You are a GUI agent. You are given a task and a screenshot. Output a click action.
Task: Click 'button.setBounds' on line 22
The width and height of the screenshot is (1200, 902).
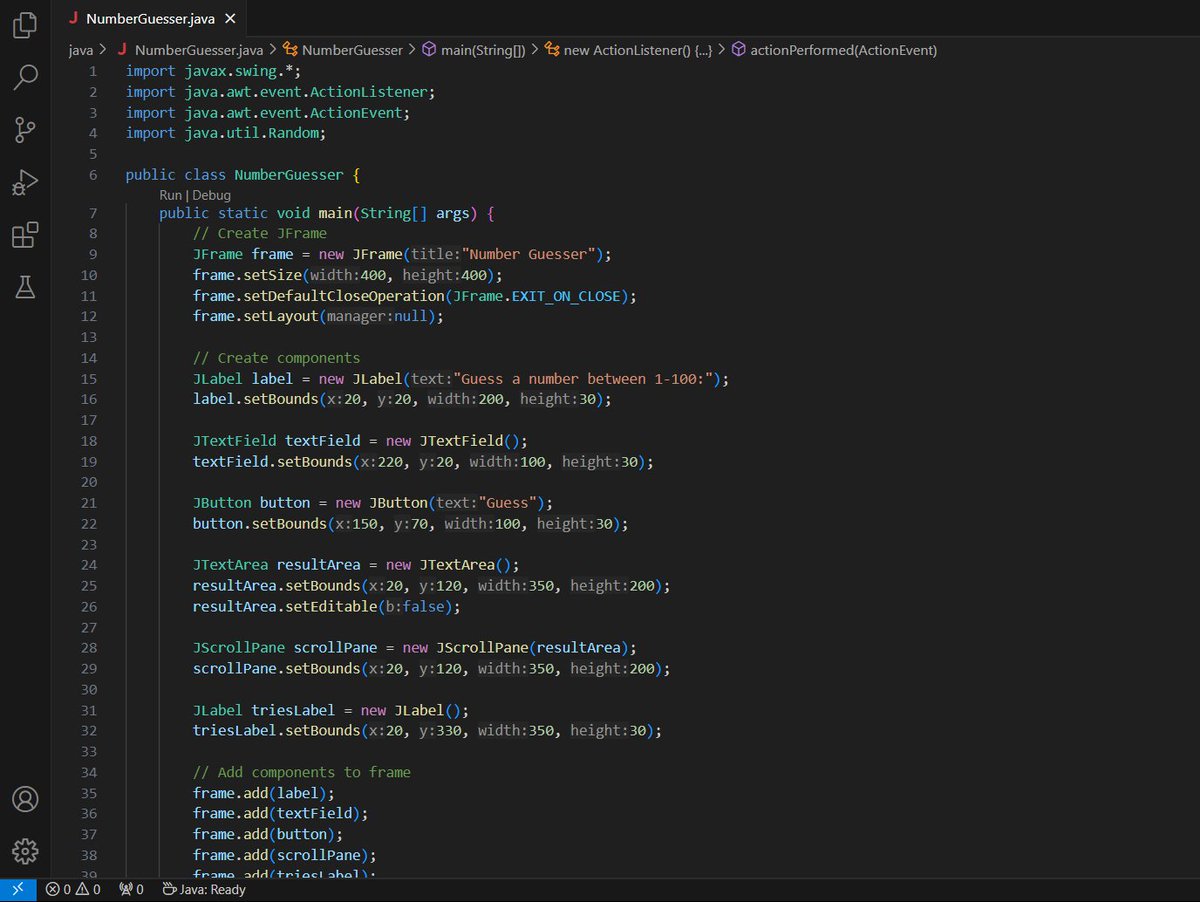click(x=260, y=523)
